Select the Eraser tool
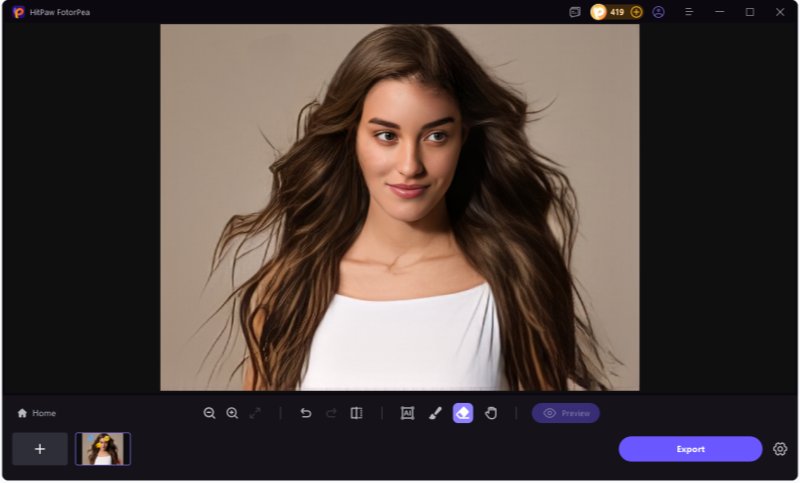 click(463, 413)
